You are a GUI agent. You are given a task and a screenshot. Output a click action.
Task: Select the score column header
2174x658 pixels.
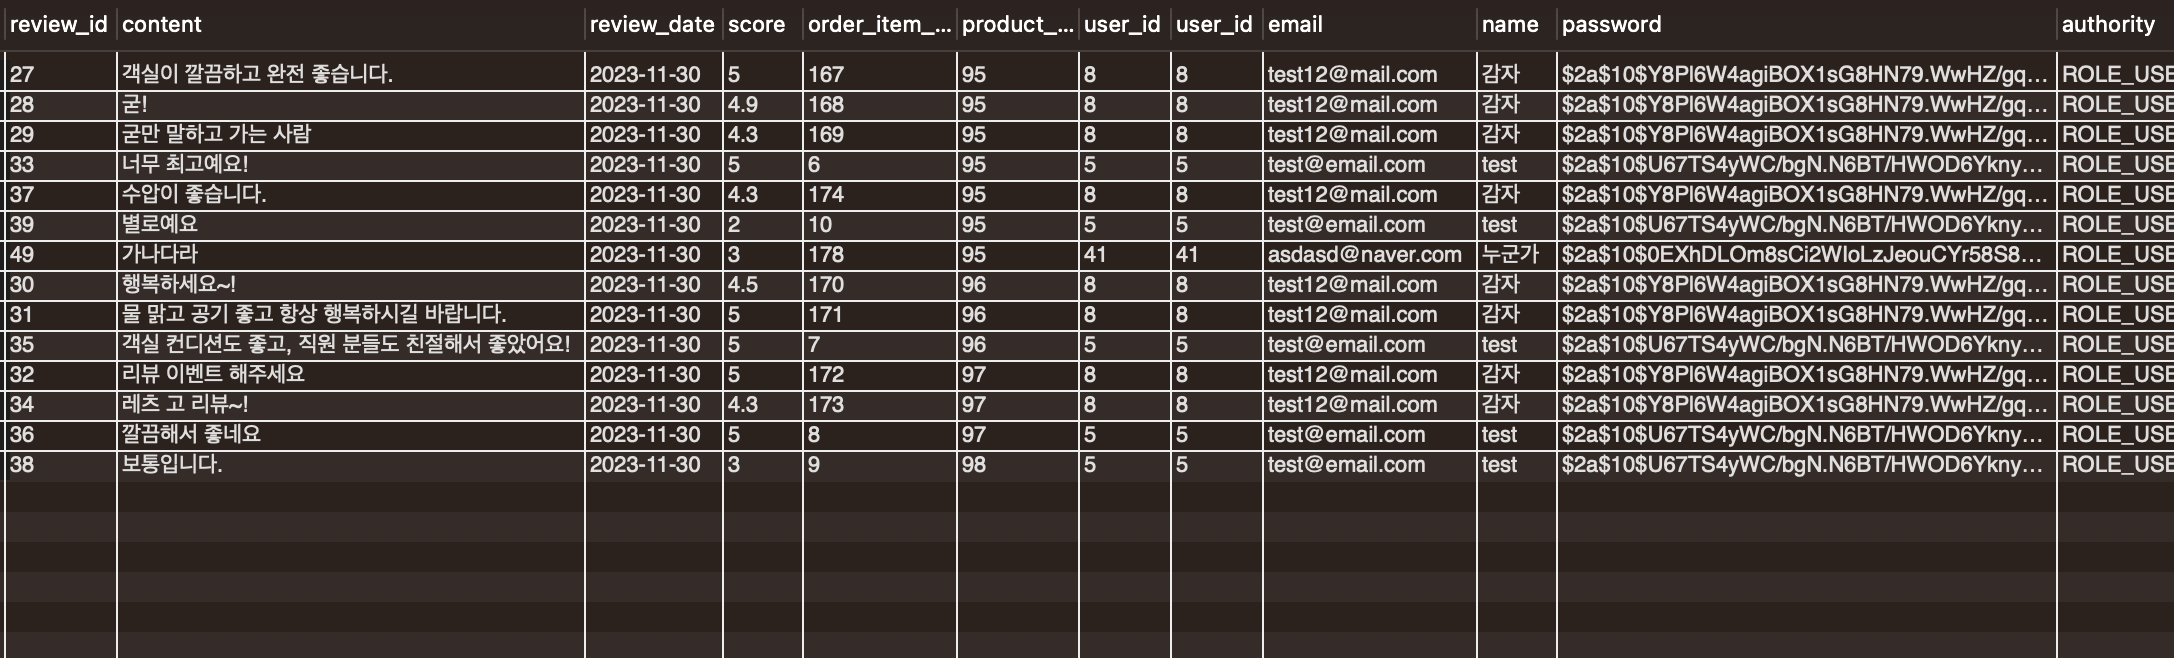763,25
